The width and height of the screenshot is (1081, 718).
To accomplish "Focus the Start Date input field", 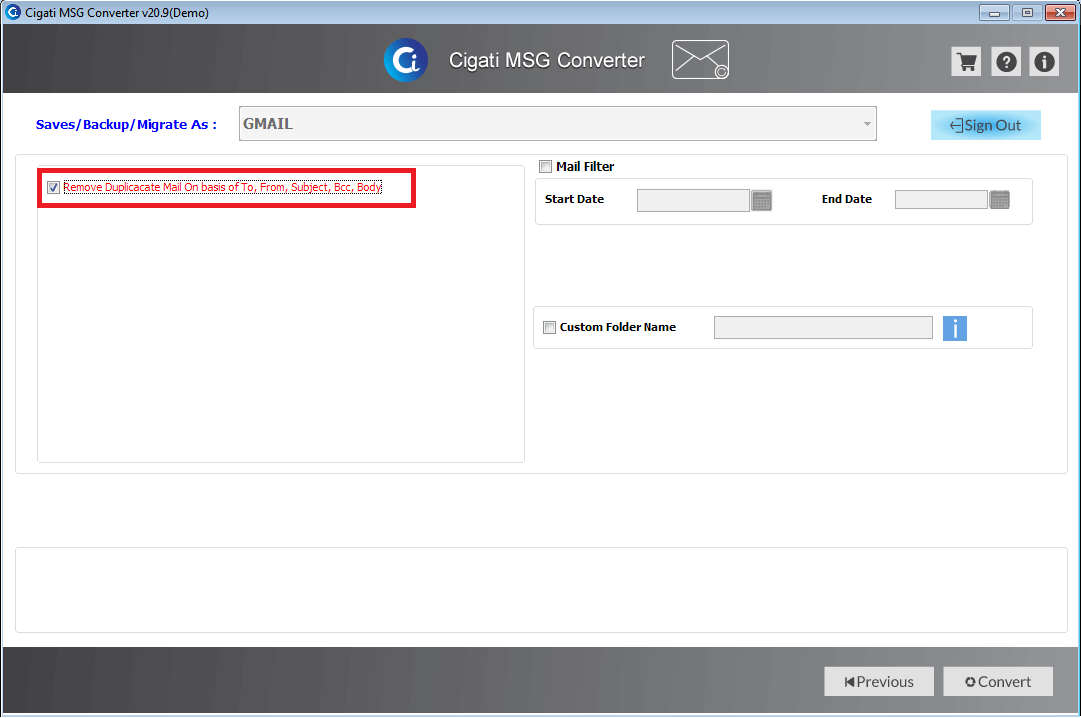I will click(x=693, y=201).
